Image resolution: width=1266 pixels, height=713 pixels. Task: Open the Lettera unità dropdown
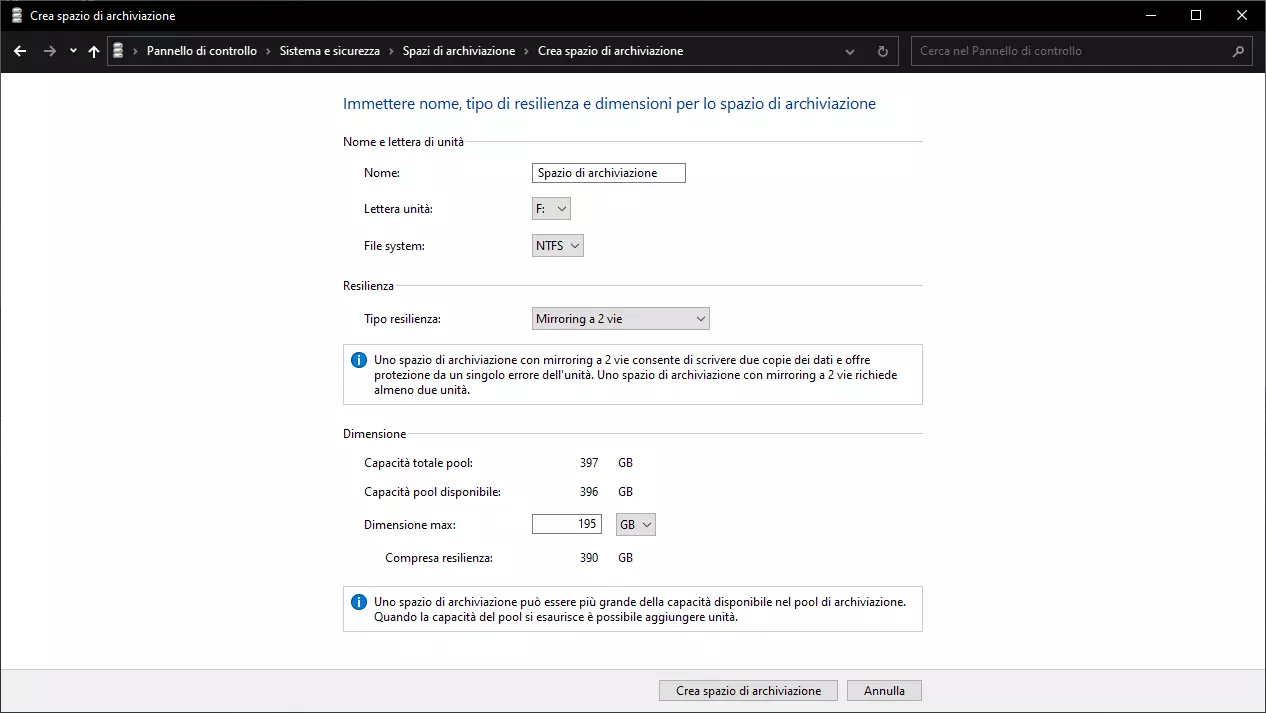click(551, 209)
